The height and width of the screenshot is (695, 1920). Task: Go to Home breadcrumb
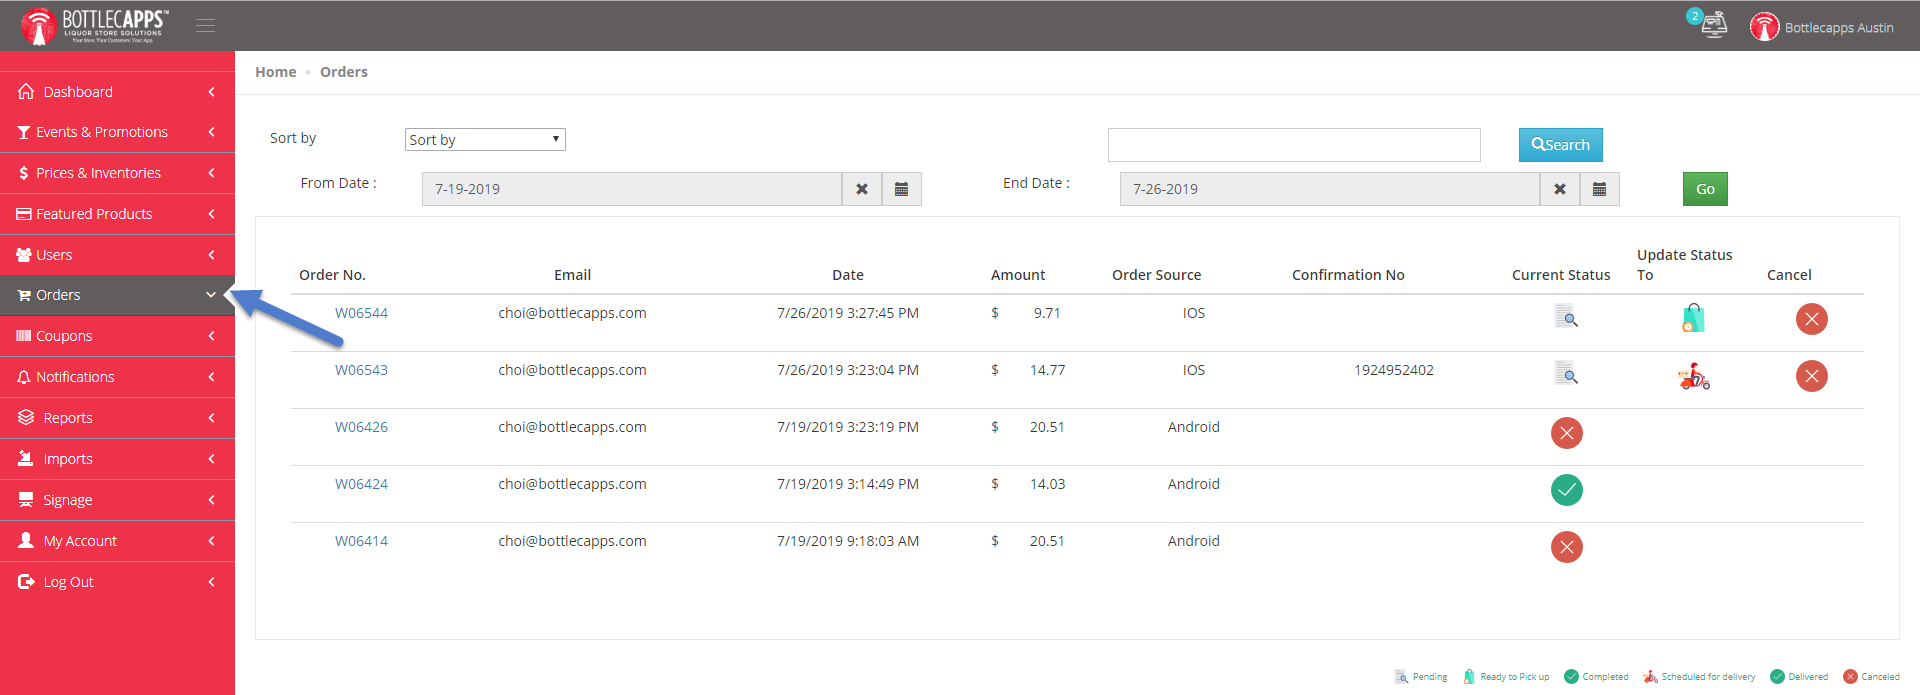click(x=275, y=72)
